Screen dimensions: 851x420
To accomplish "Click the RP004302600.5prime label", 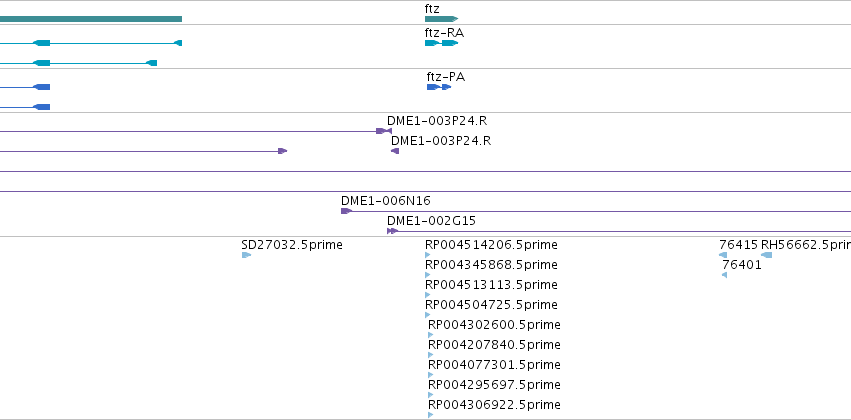I will [494, 324].
